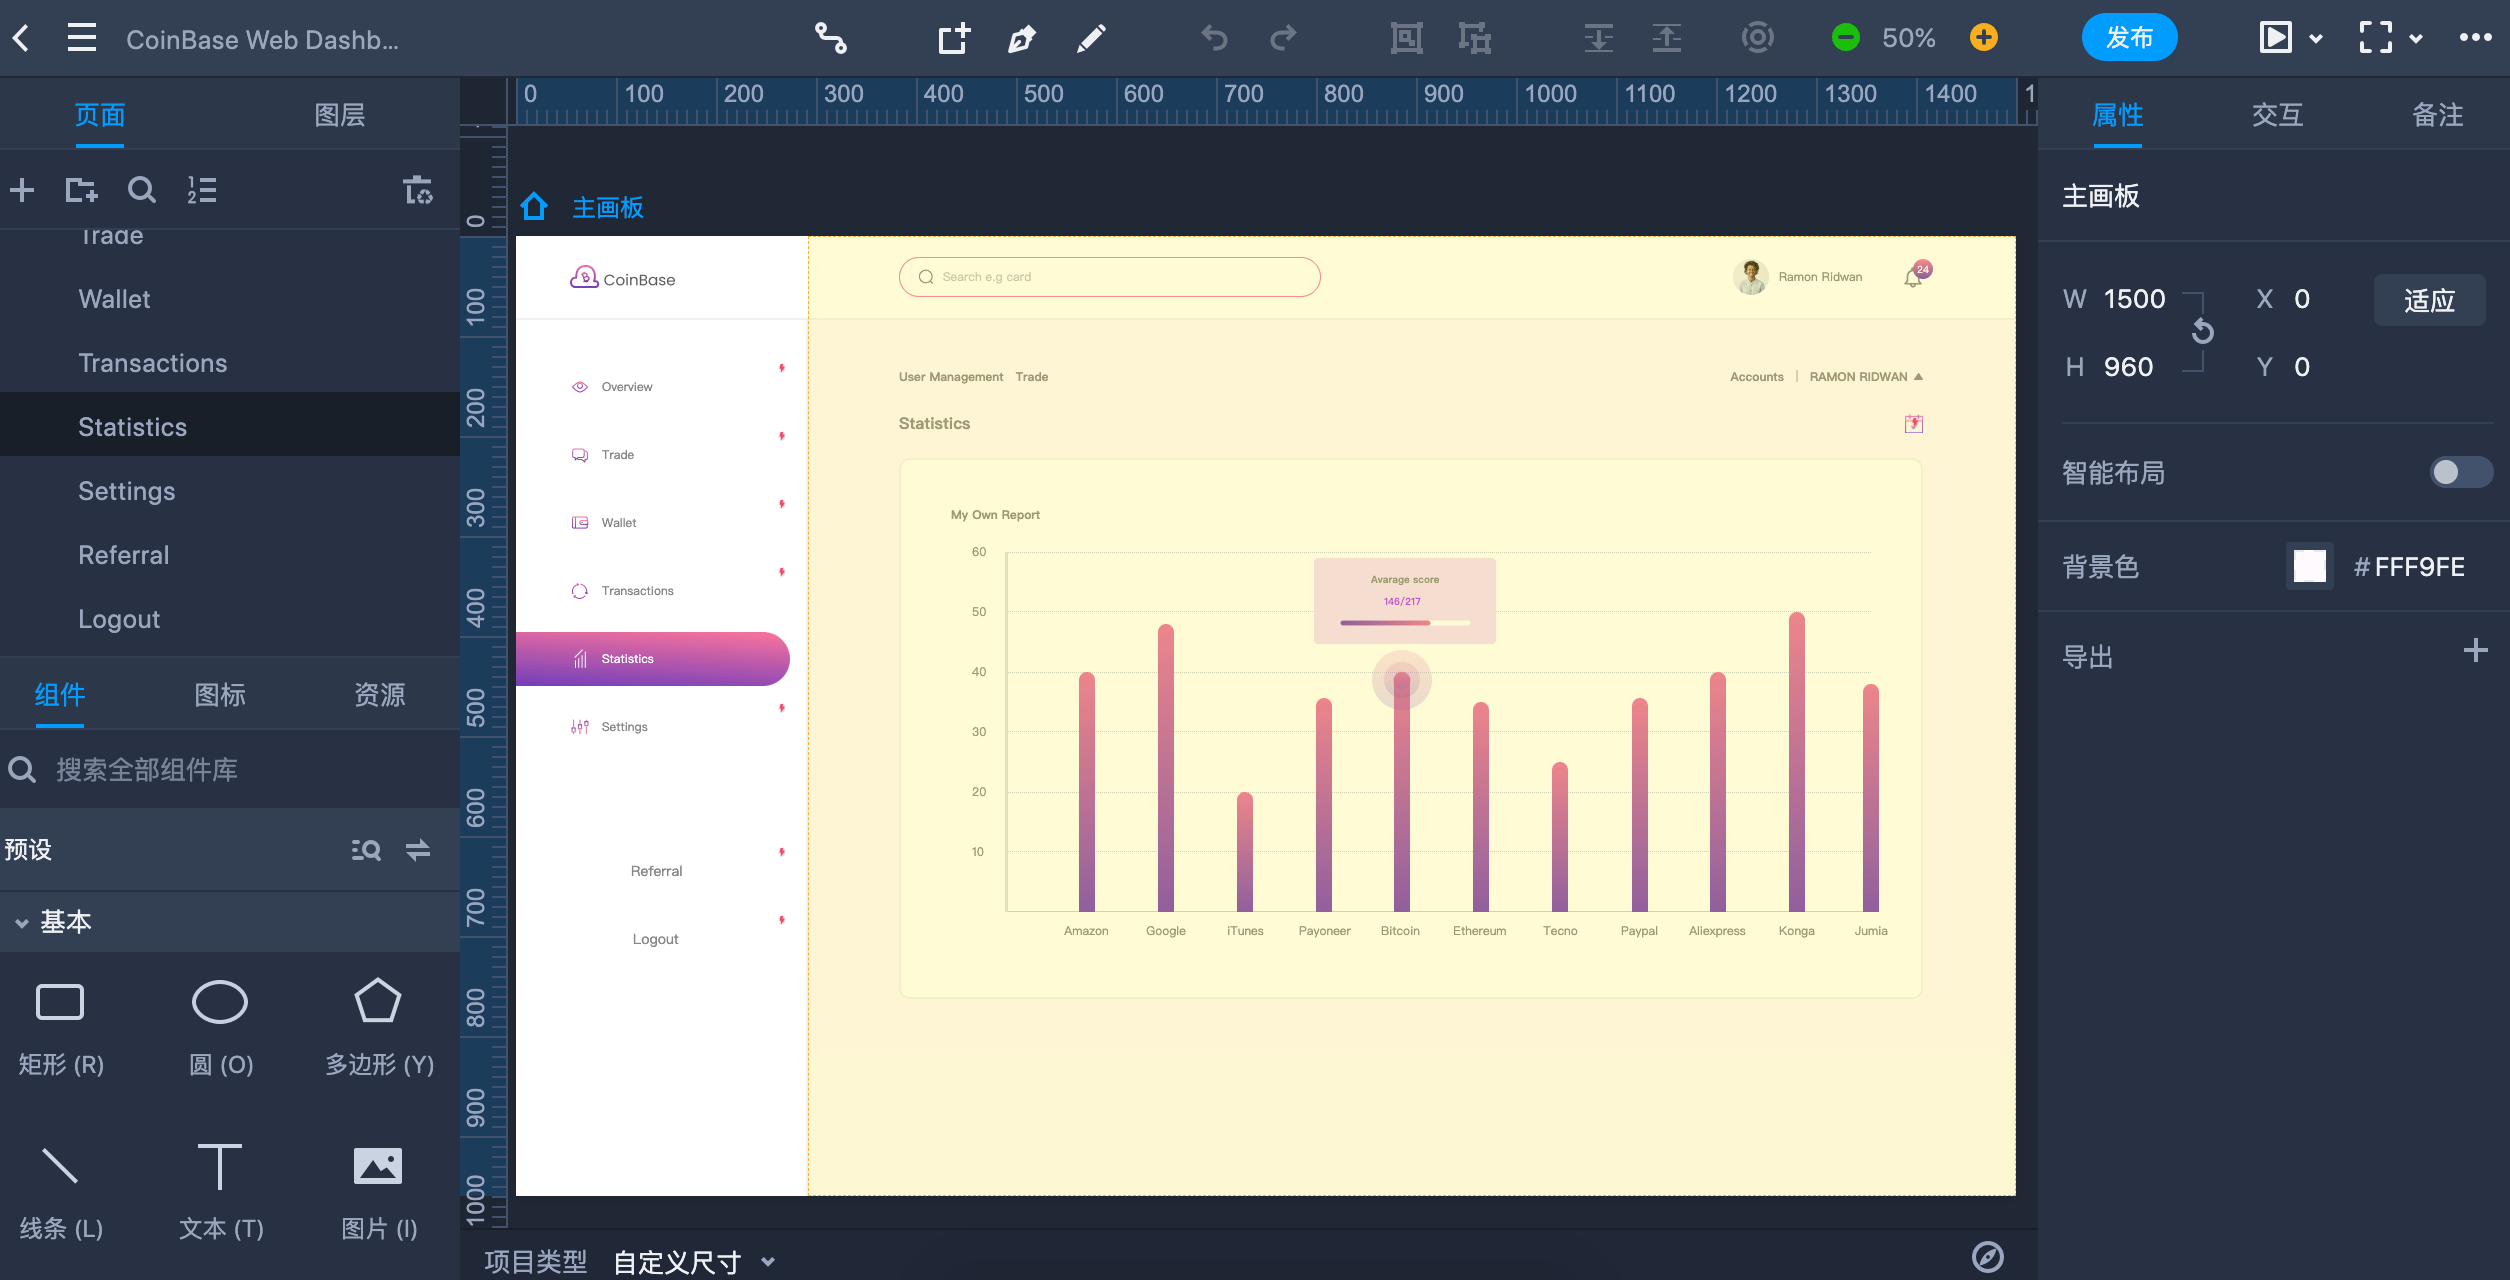Click the bring forward icon
The height and width of the screenshot is (1280, 2510).
coord(1666,39)
